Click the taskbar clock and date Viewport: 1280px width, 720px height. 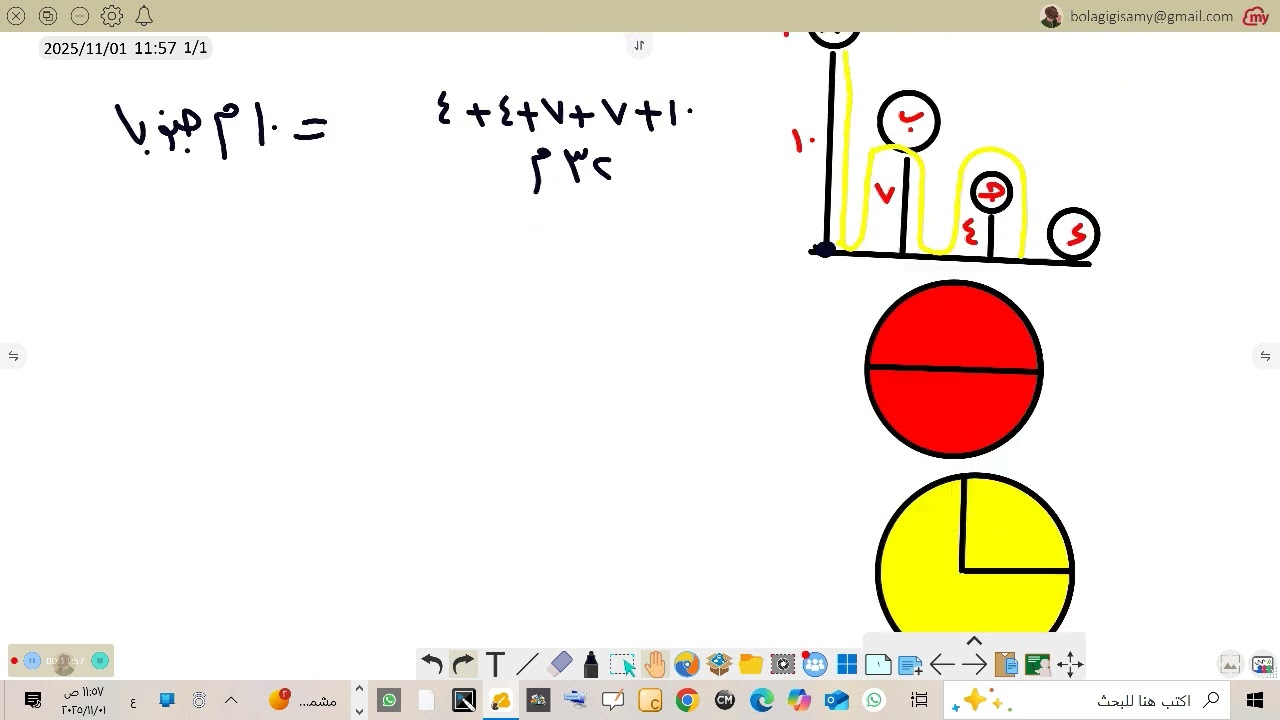[83, 700]
